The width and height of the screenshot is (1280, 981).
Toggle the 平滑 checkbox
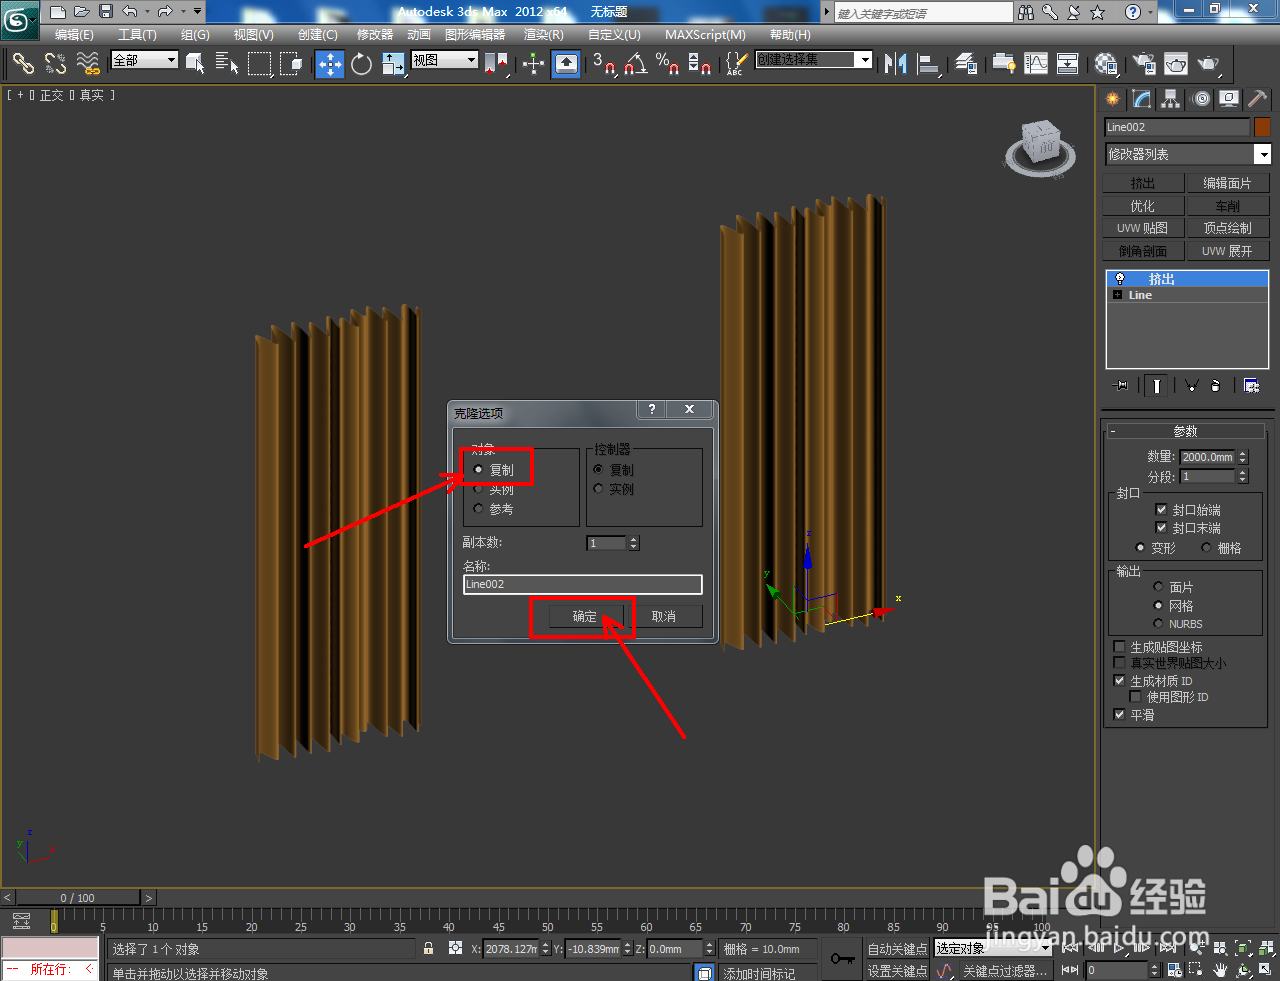click(1120, 714)
